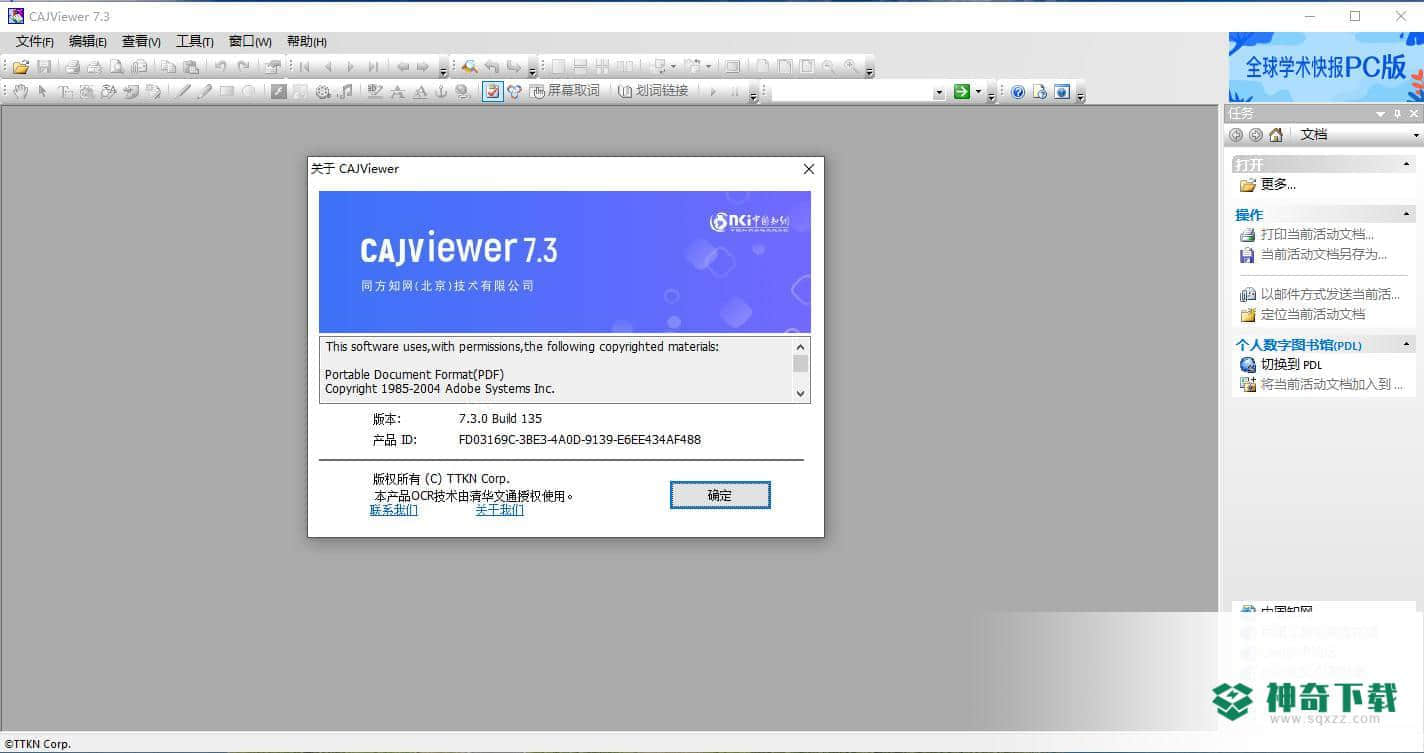This screenshot has height=753, width=1424.
Task: Open the 文件(F) menu
Action: click(35, 42)
